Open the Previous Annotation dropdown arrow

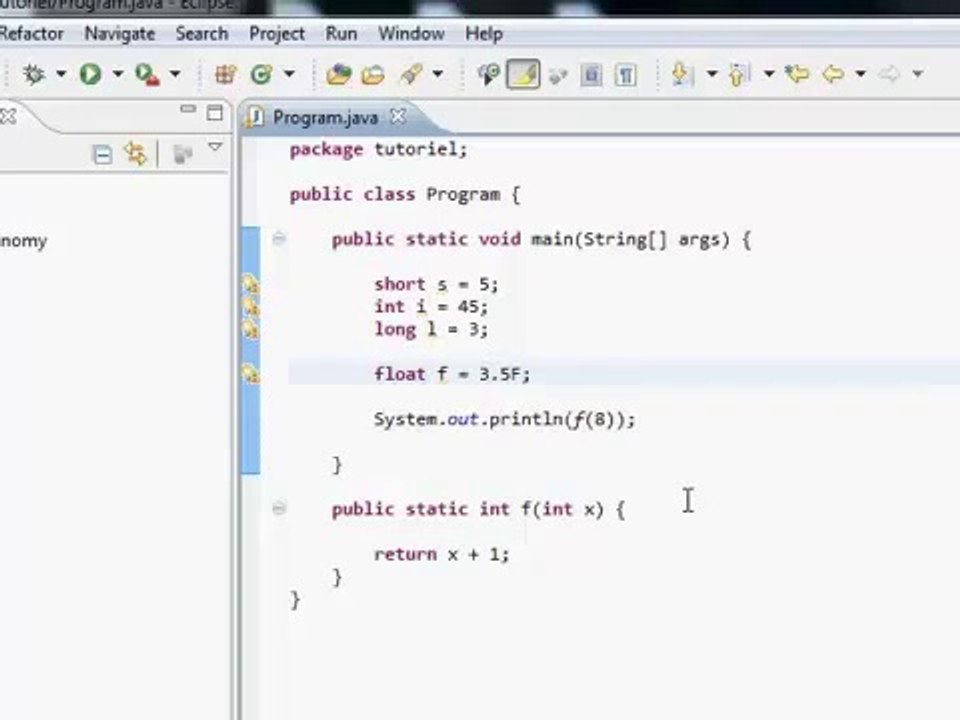click(x=769, y=74)
